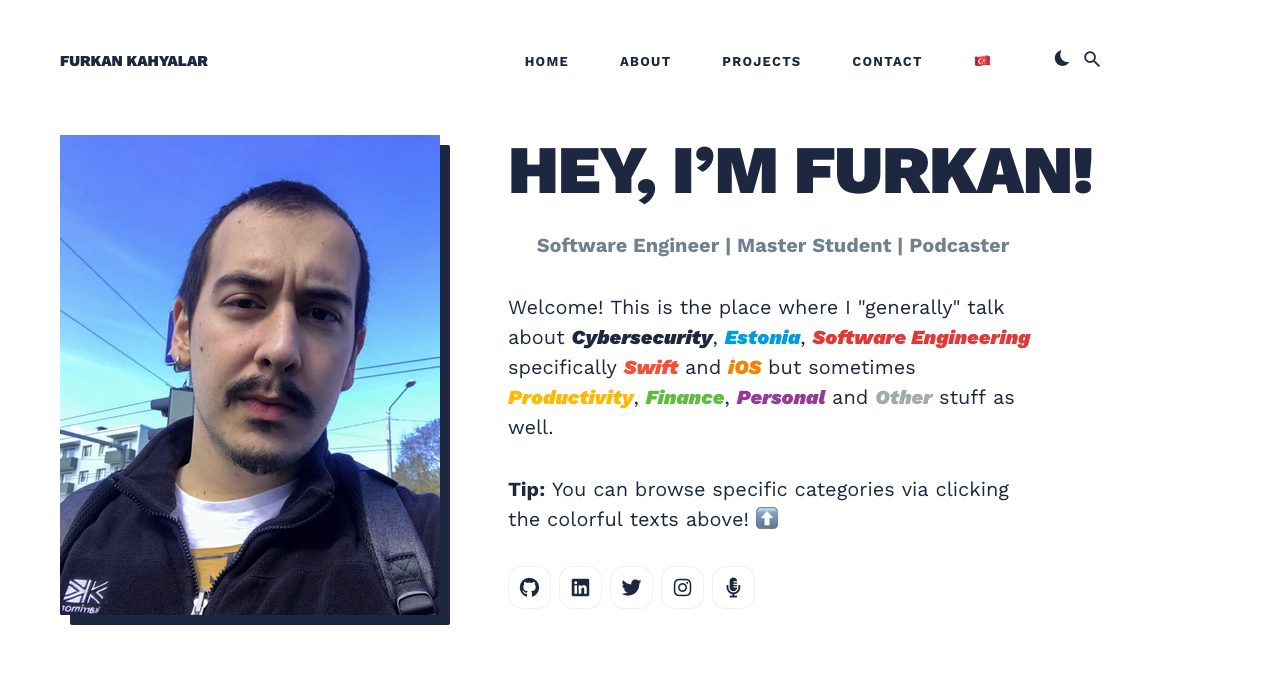Browse the red Software Engineering link
This screenshot has width=1264, height=676.
[921, 338]
